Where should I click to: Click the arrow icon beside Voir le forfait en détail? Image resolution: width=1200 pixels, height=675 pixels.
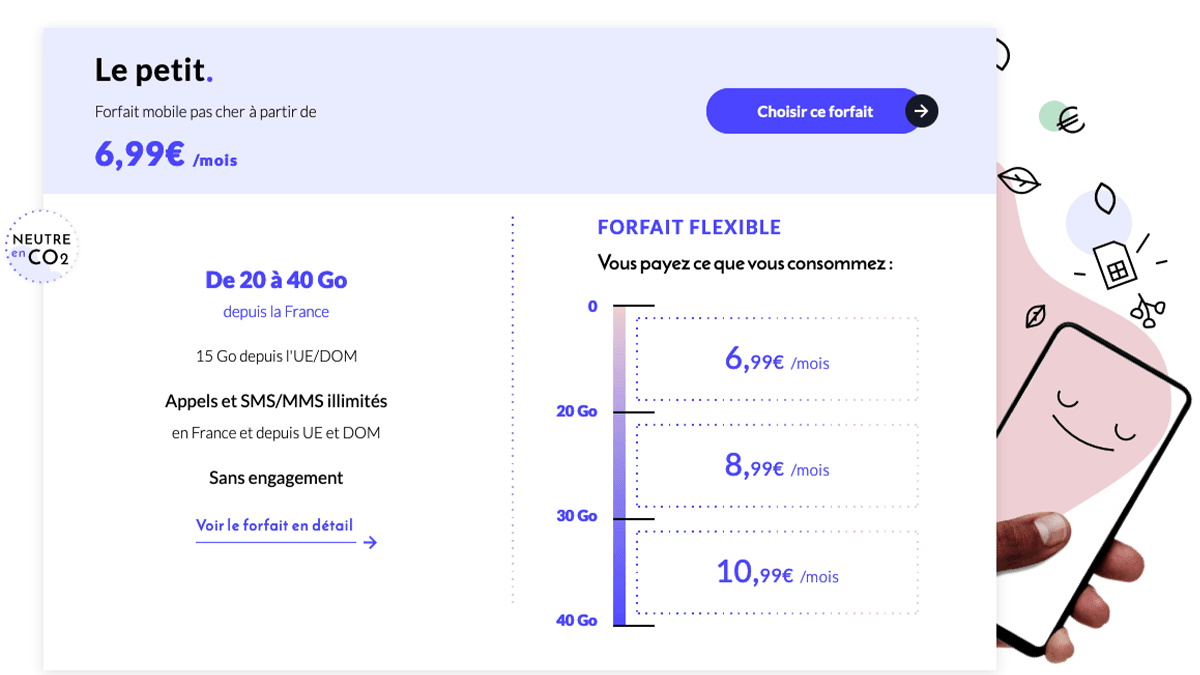tap(371, 541)
